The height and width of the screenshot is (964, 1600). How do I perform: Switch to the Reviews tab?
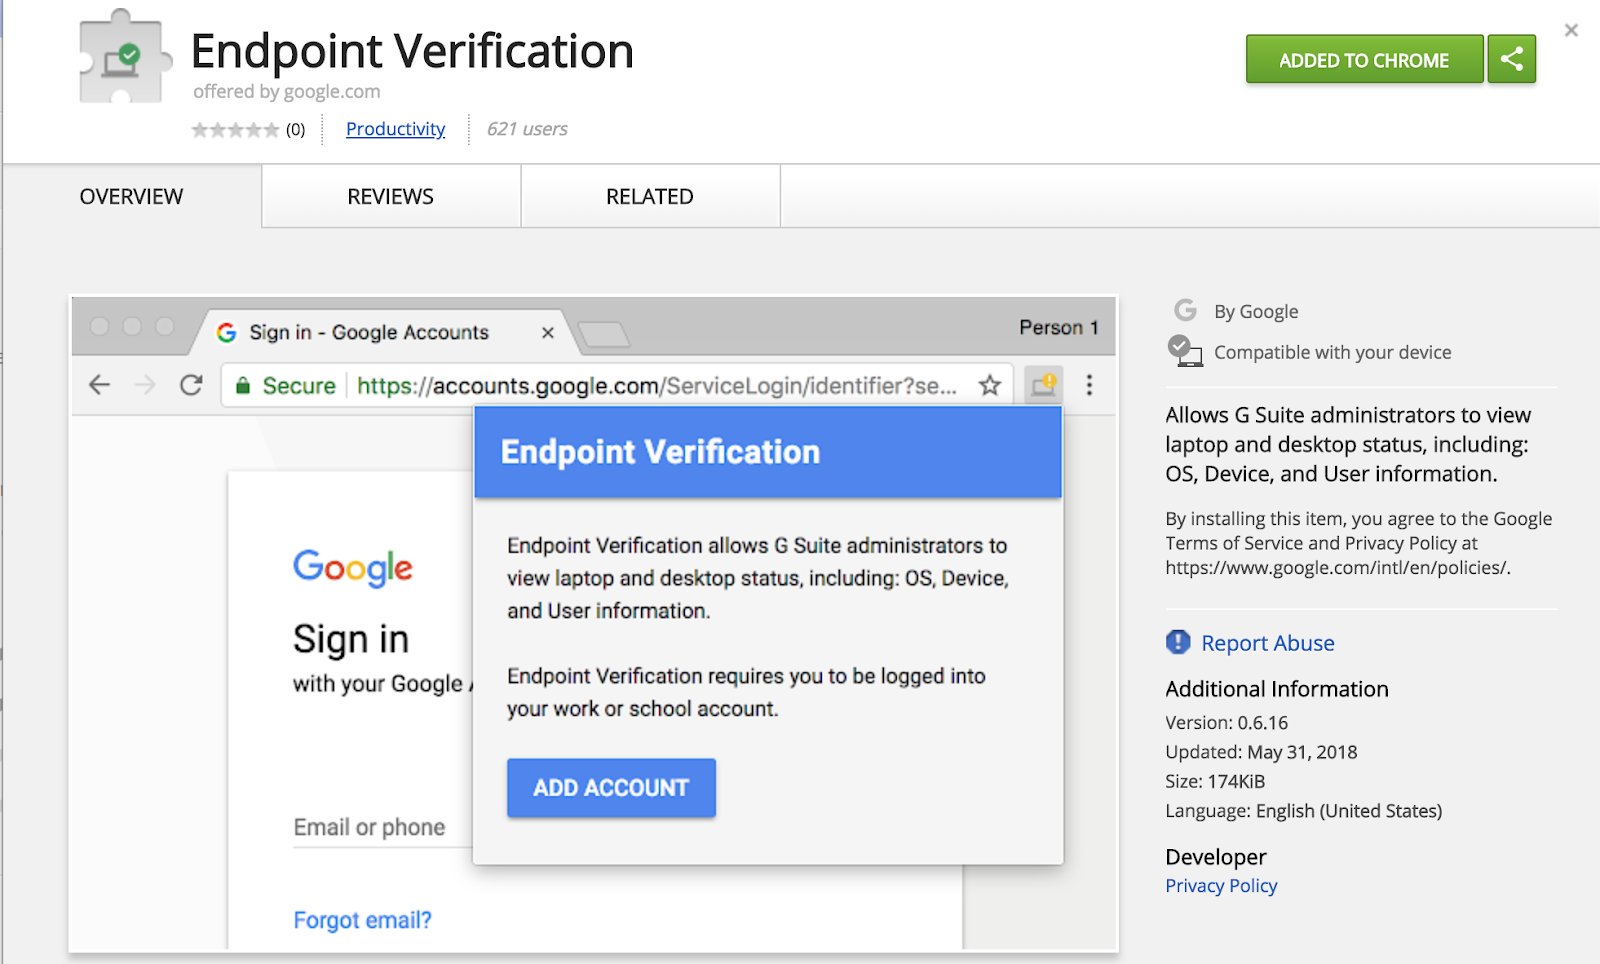tap(390, 196)
